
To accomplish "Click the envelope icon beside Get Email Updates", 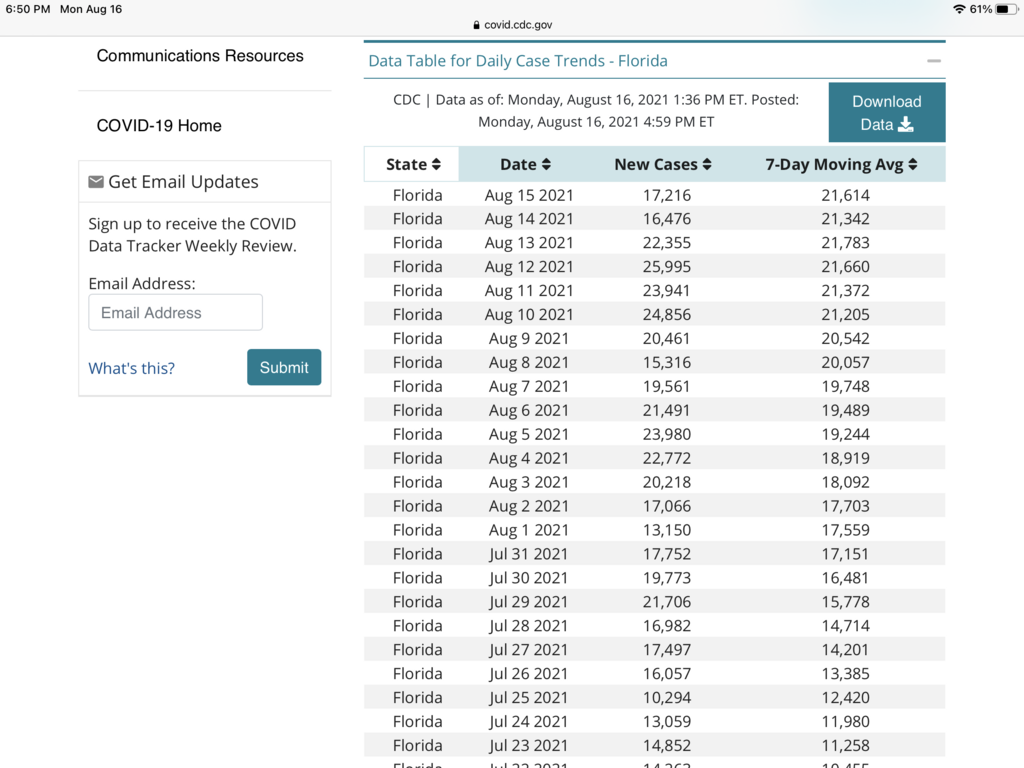I will (96, 182).
